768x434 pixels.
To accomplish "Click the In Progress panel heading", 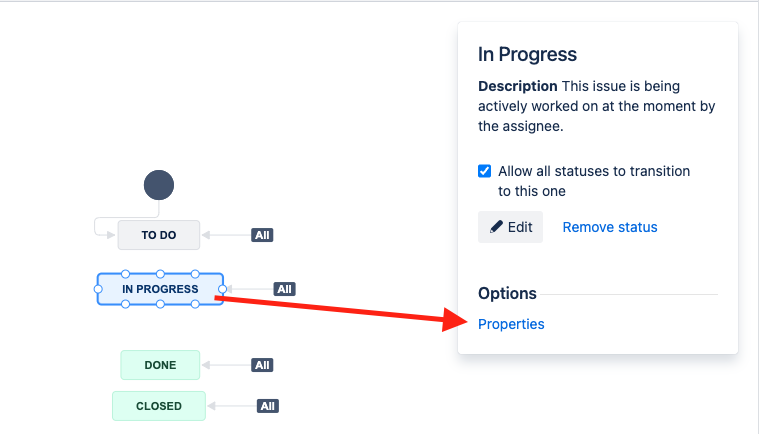I will coord(528,54).
